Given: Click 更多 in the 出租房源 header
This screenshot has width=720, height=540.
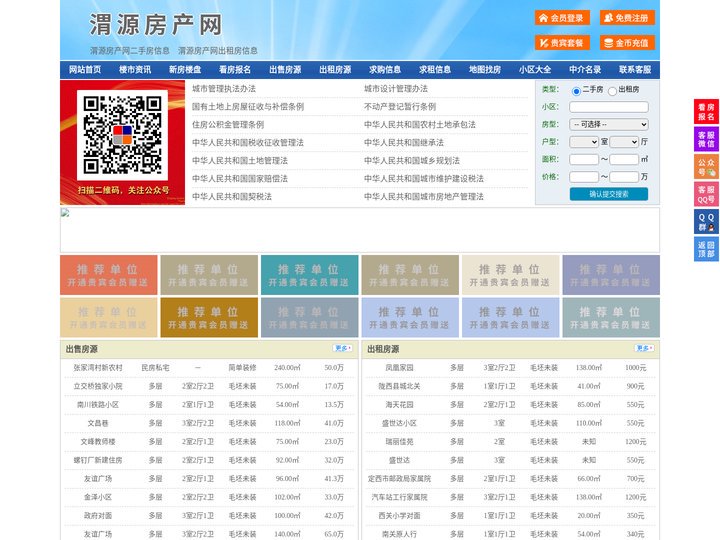Looking at the screenshot, I should [x=644, y=348].
